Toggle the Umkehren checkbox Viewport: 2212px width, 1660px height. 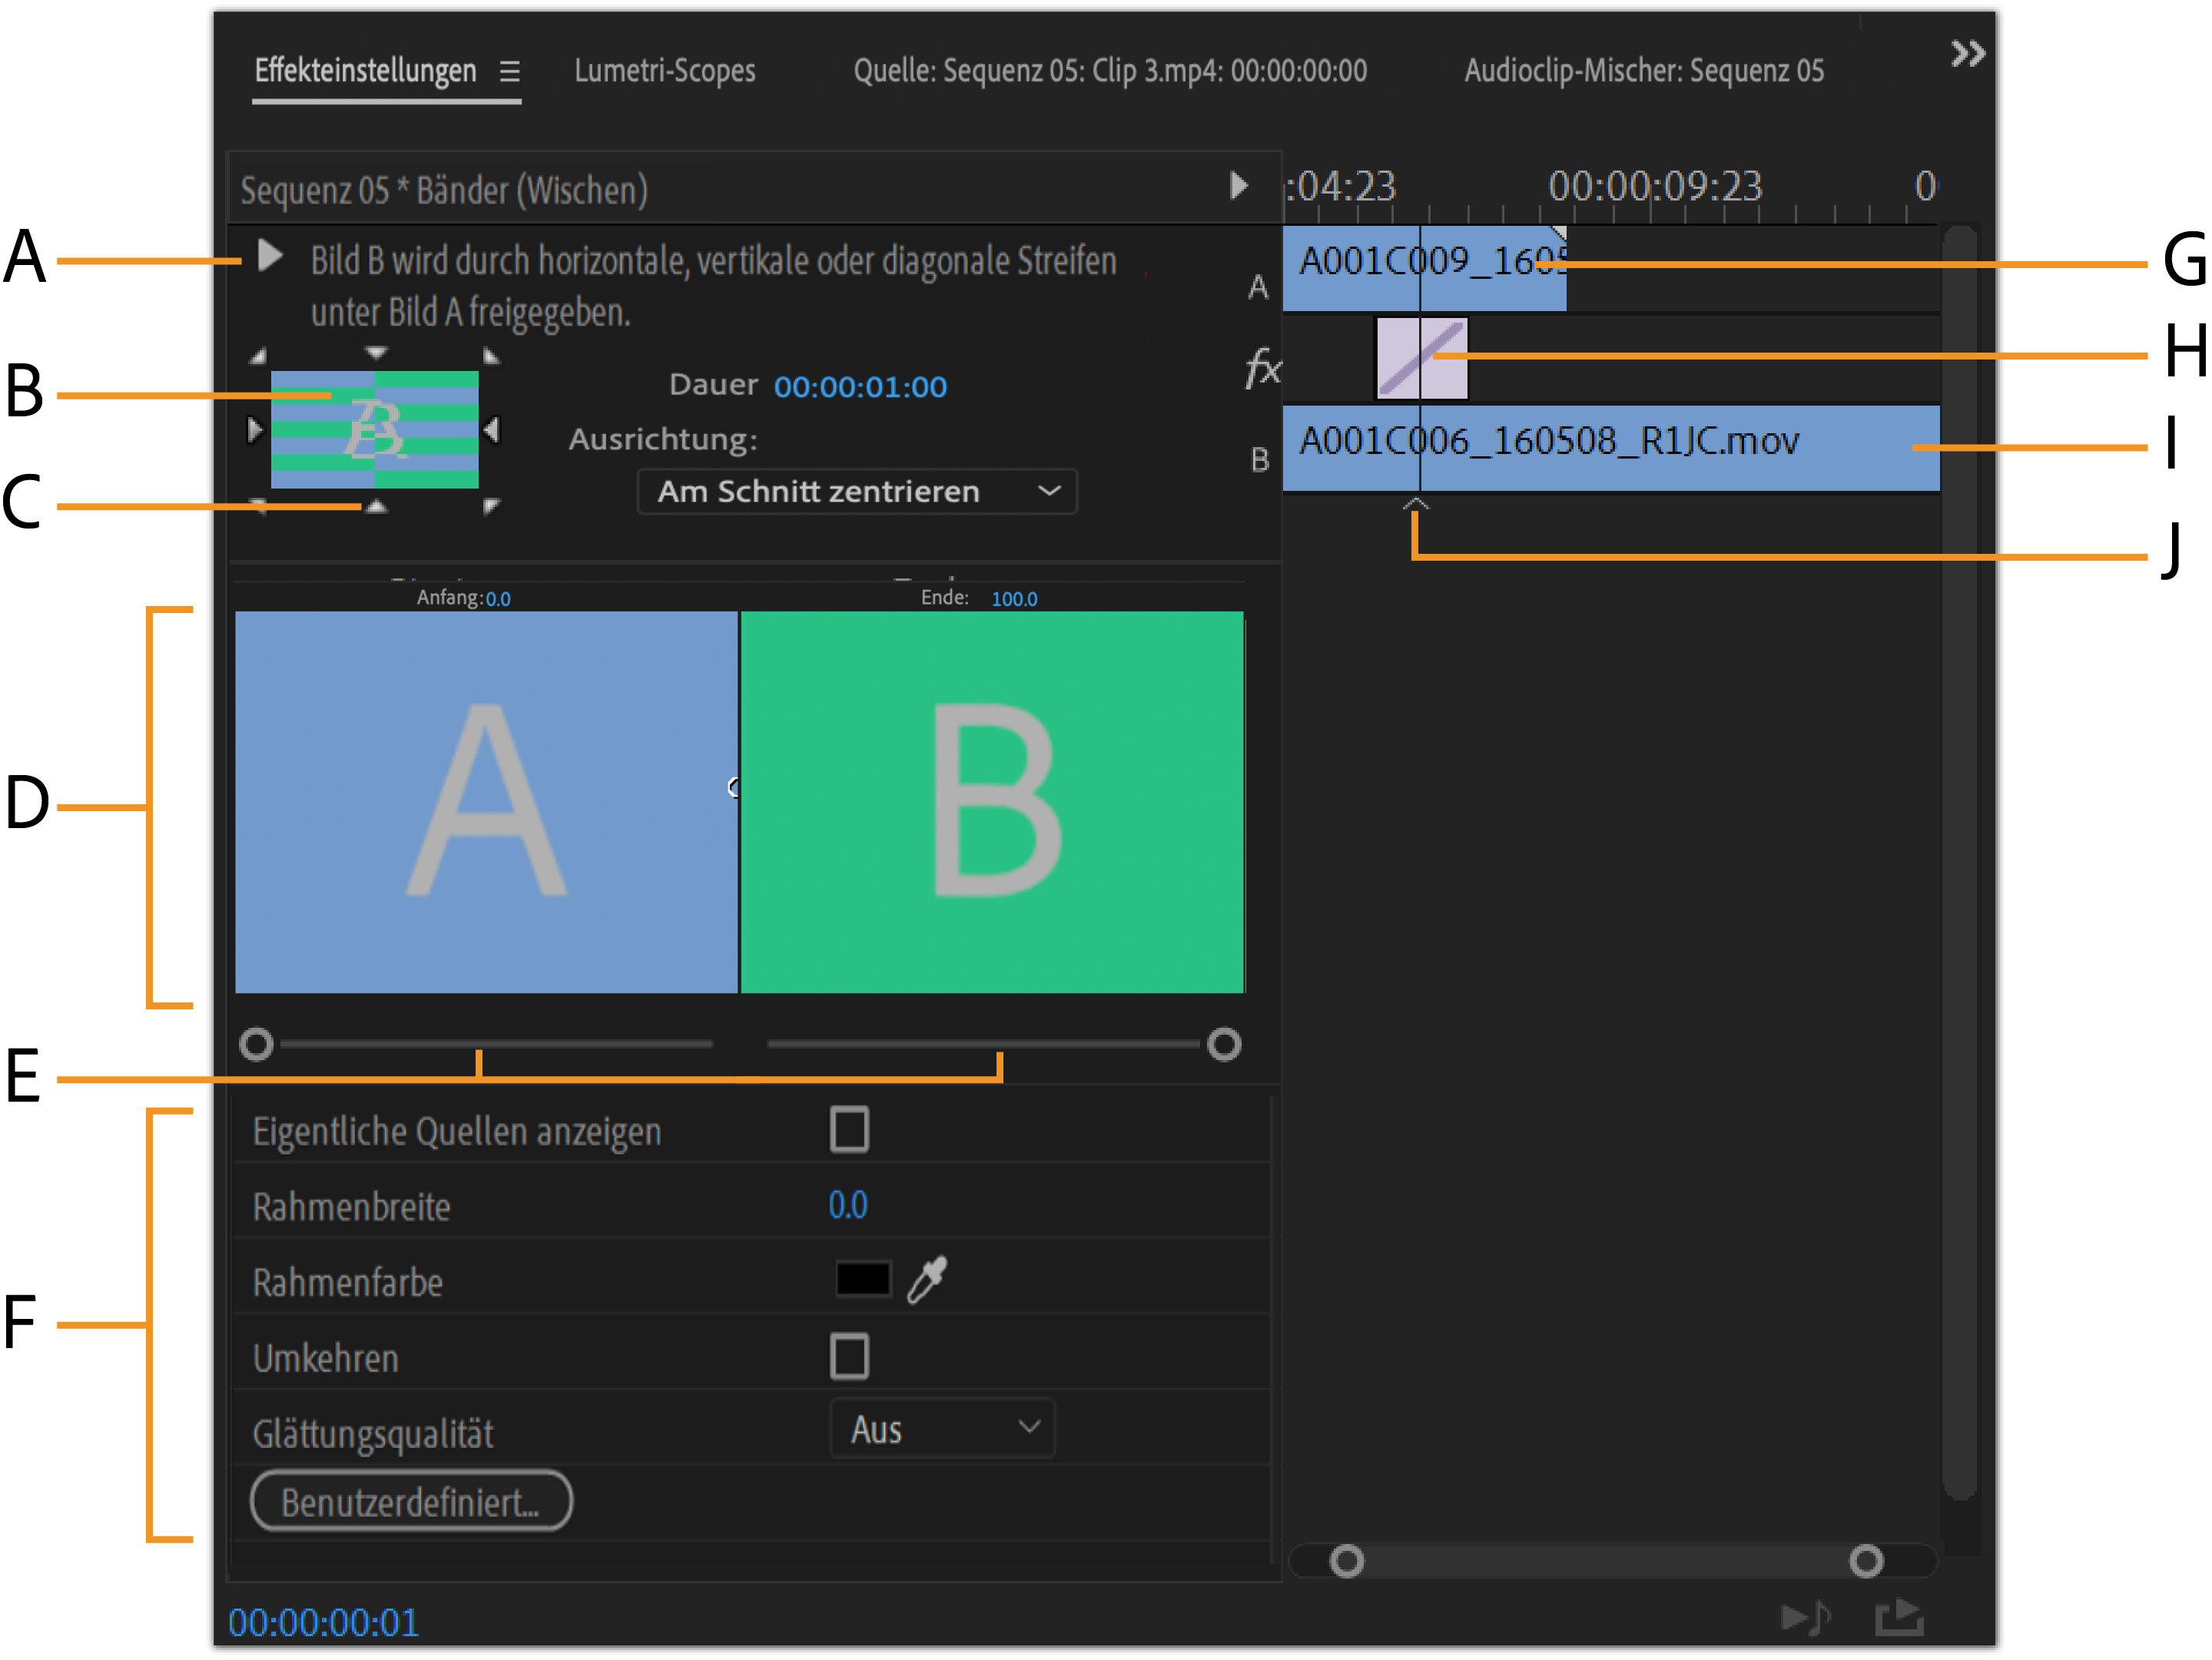849,1357
